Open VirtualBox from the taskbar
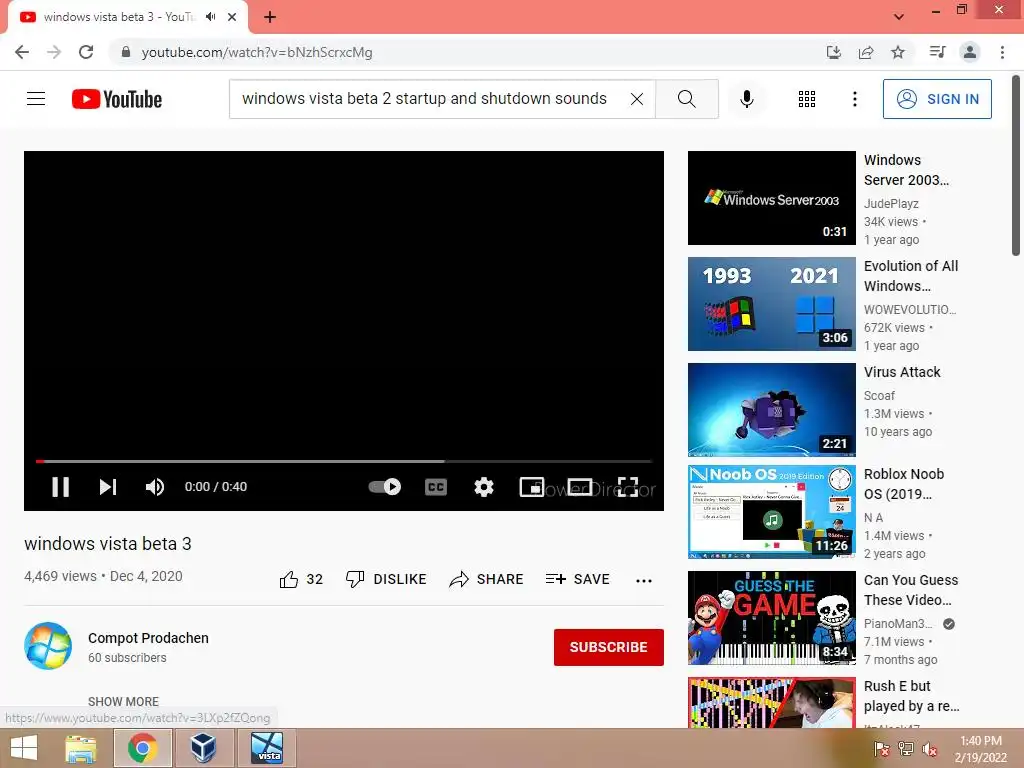The image size is (1024, 768). pos(203,748)
